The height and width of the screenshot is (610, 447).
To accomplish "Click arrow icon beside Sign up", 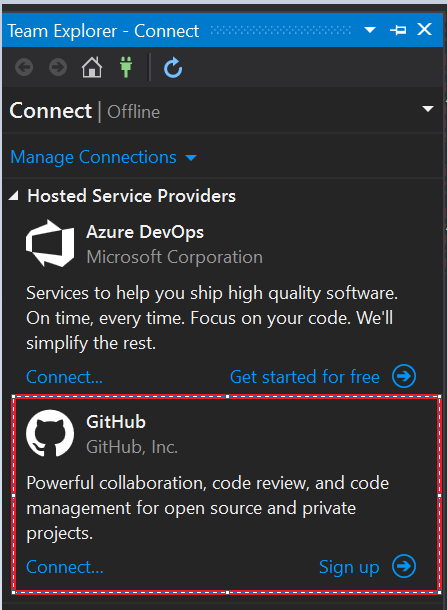I will pos(404,566).
